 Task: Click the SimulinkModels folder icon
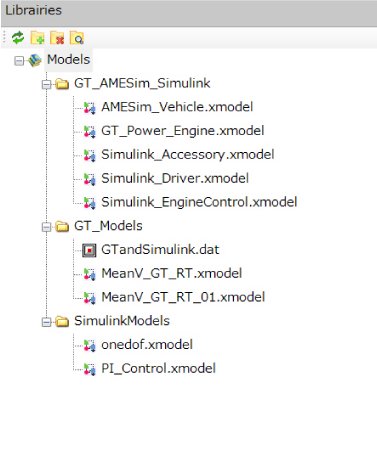[62, 322]
